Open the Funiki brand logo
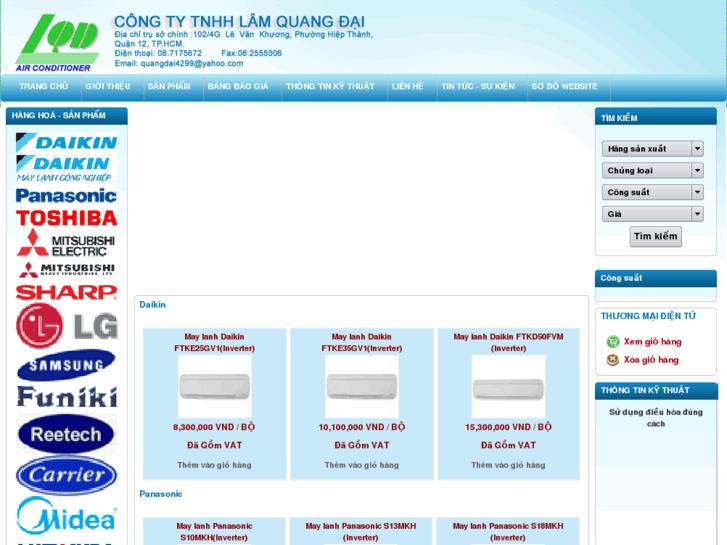 pos(66,397)
